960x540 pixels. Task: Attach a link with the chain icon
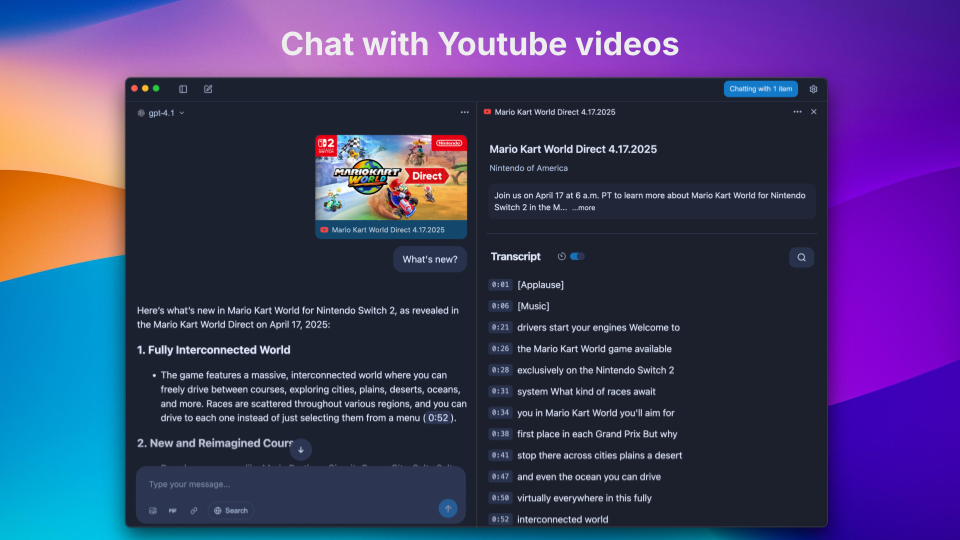coord(193,510)
